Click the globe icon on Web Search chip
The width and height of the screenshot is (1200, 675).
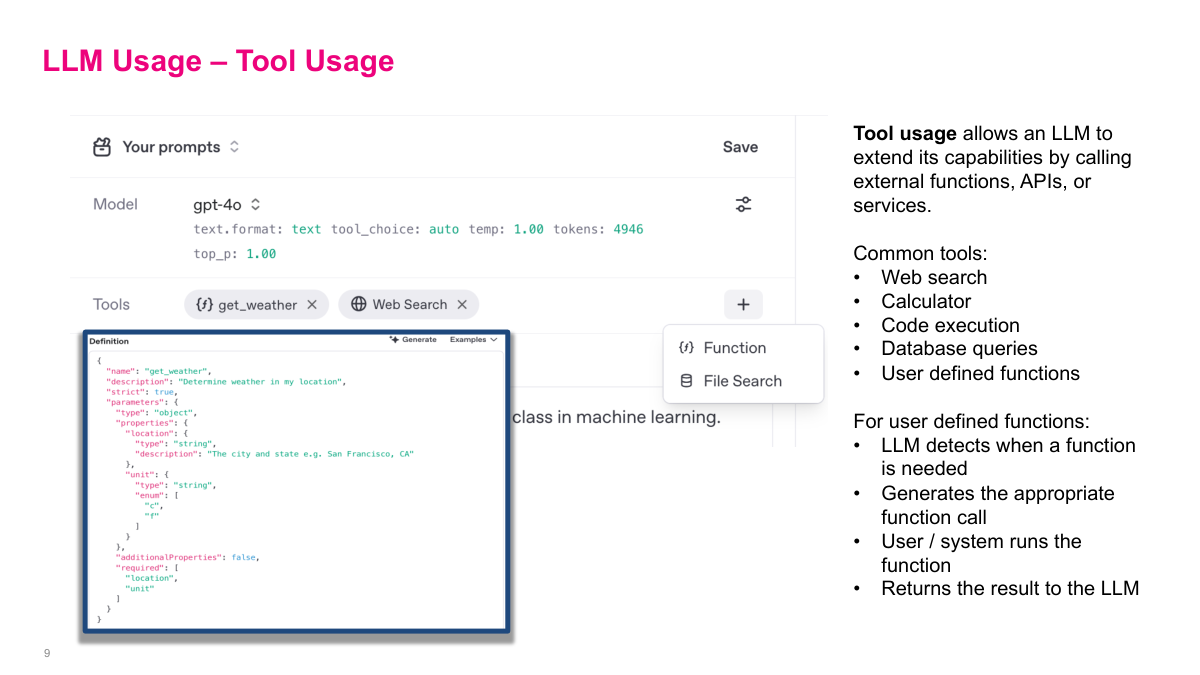[359, 304]
